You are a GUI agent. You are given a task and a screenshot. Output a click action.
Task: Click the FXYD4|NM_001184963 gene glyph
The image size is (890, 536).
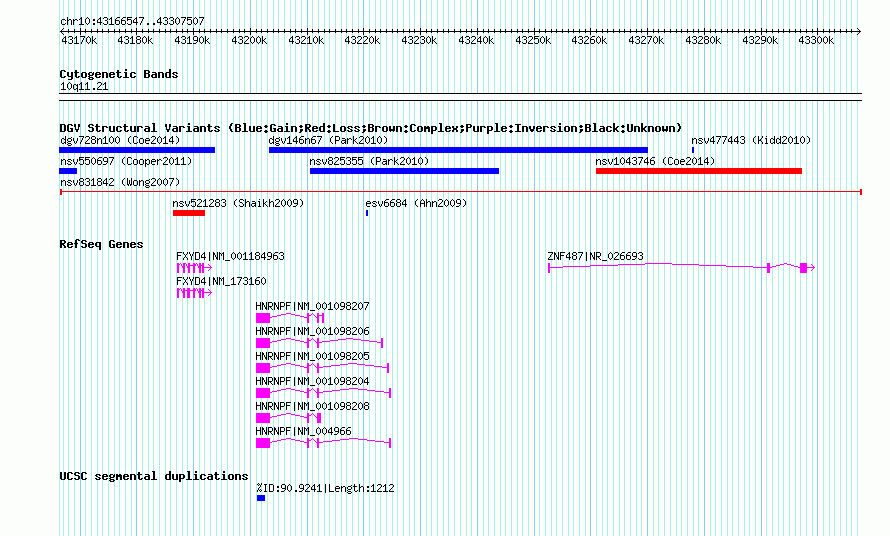tap(194, 268)
